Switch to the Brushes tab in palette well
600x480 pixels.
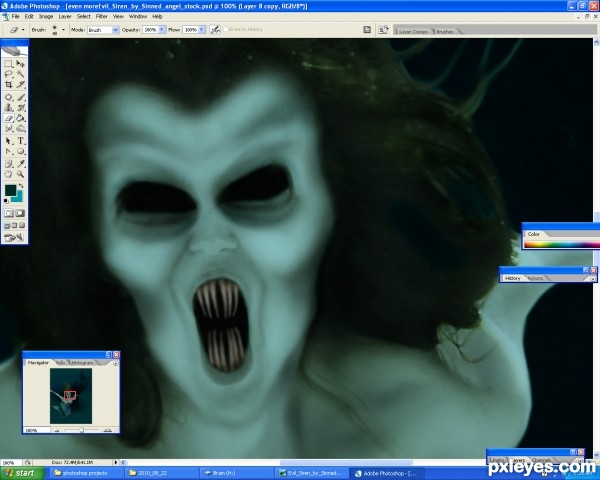pos(445,31)
